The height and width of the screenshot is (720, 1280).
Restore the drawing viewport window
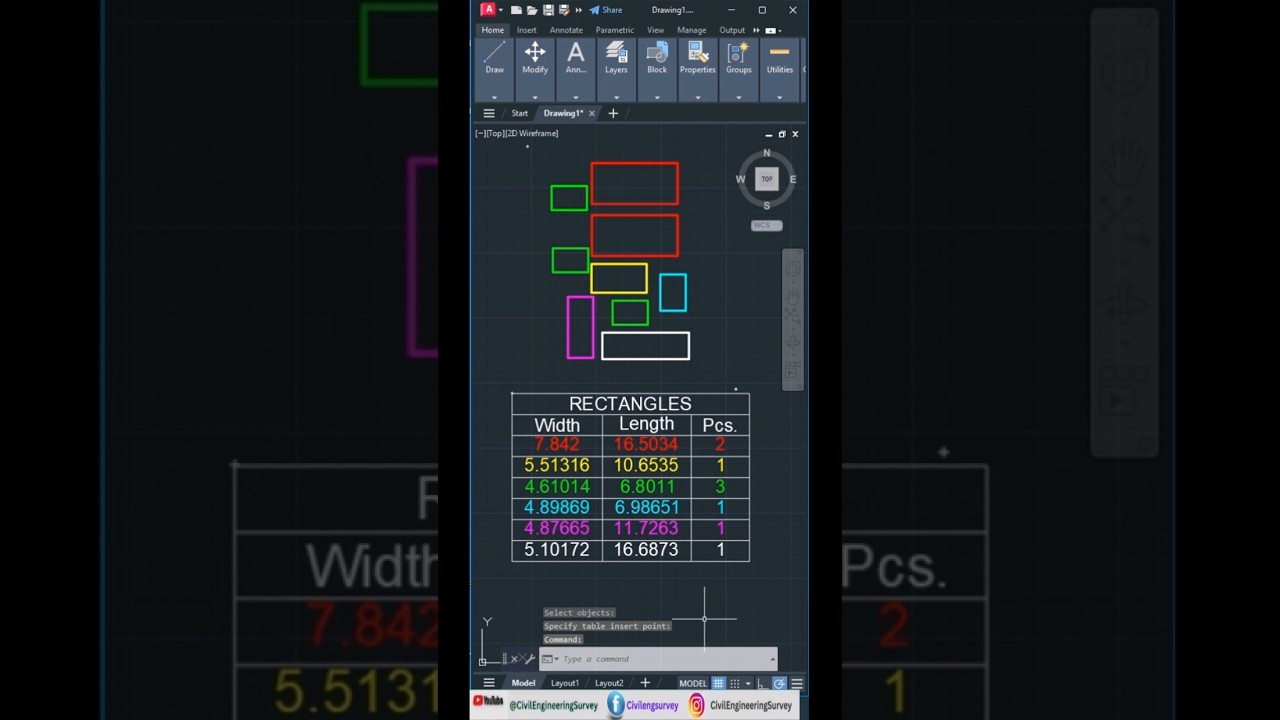click(x=782, y=134)
